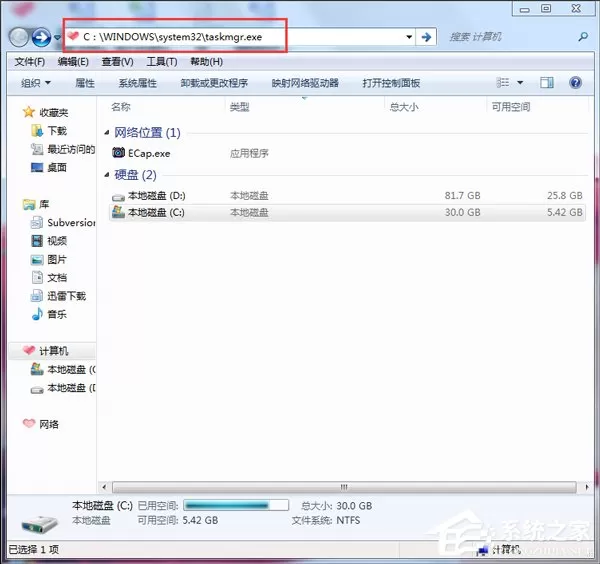Open the view options dropdown arrow
Viewport: 600px width, 564px height.
tap(520, 83)
